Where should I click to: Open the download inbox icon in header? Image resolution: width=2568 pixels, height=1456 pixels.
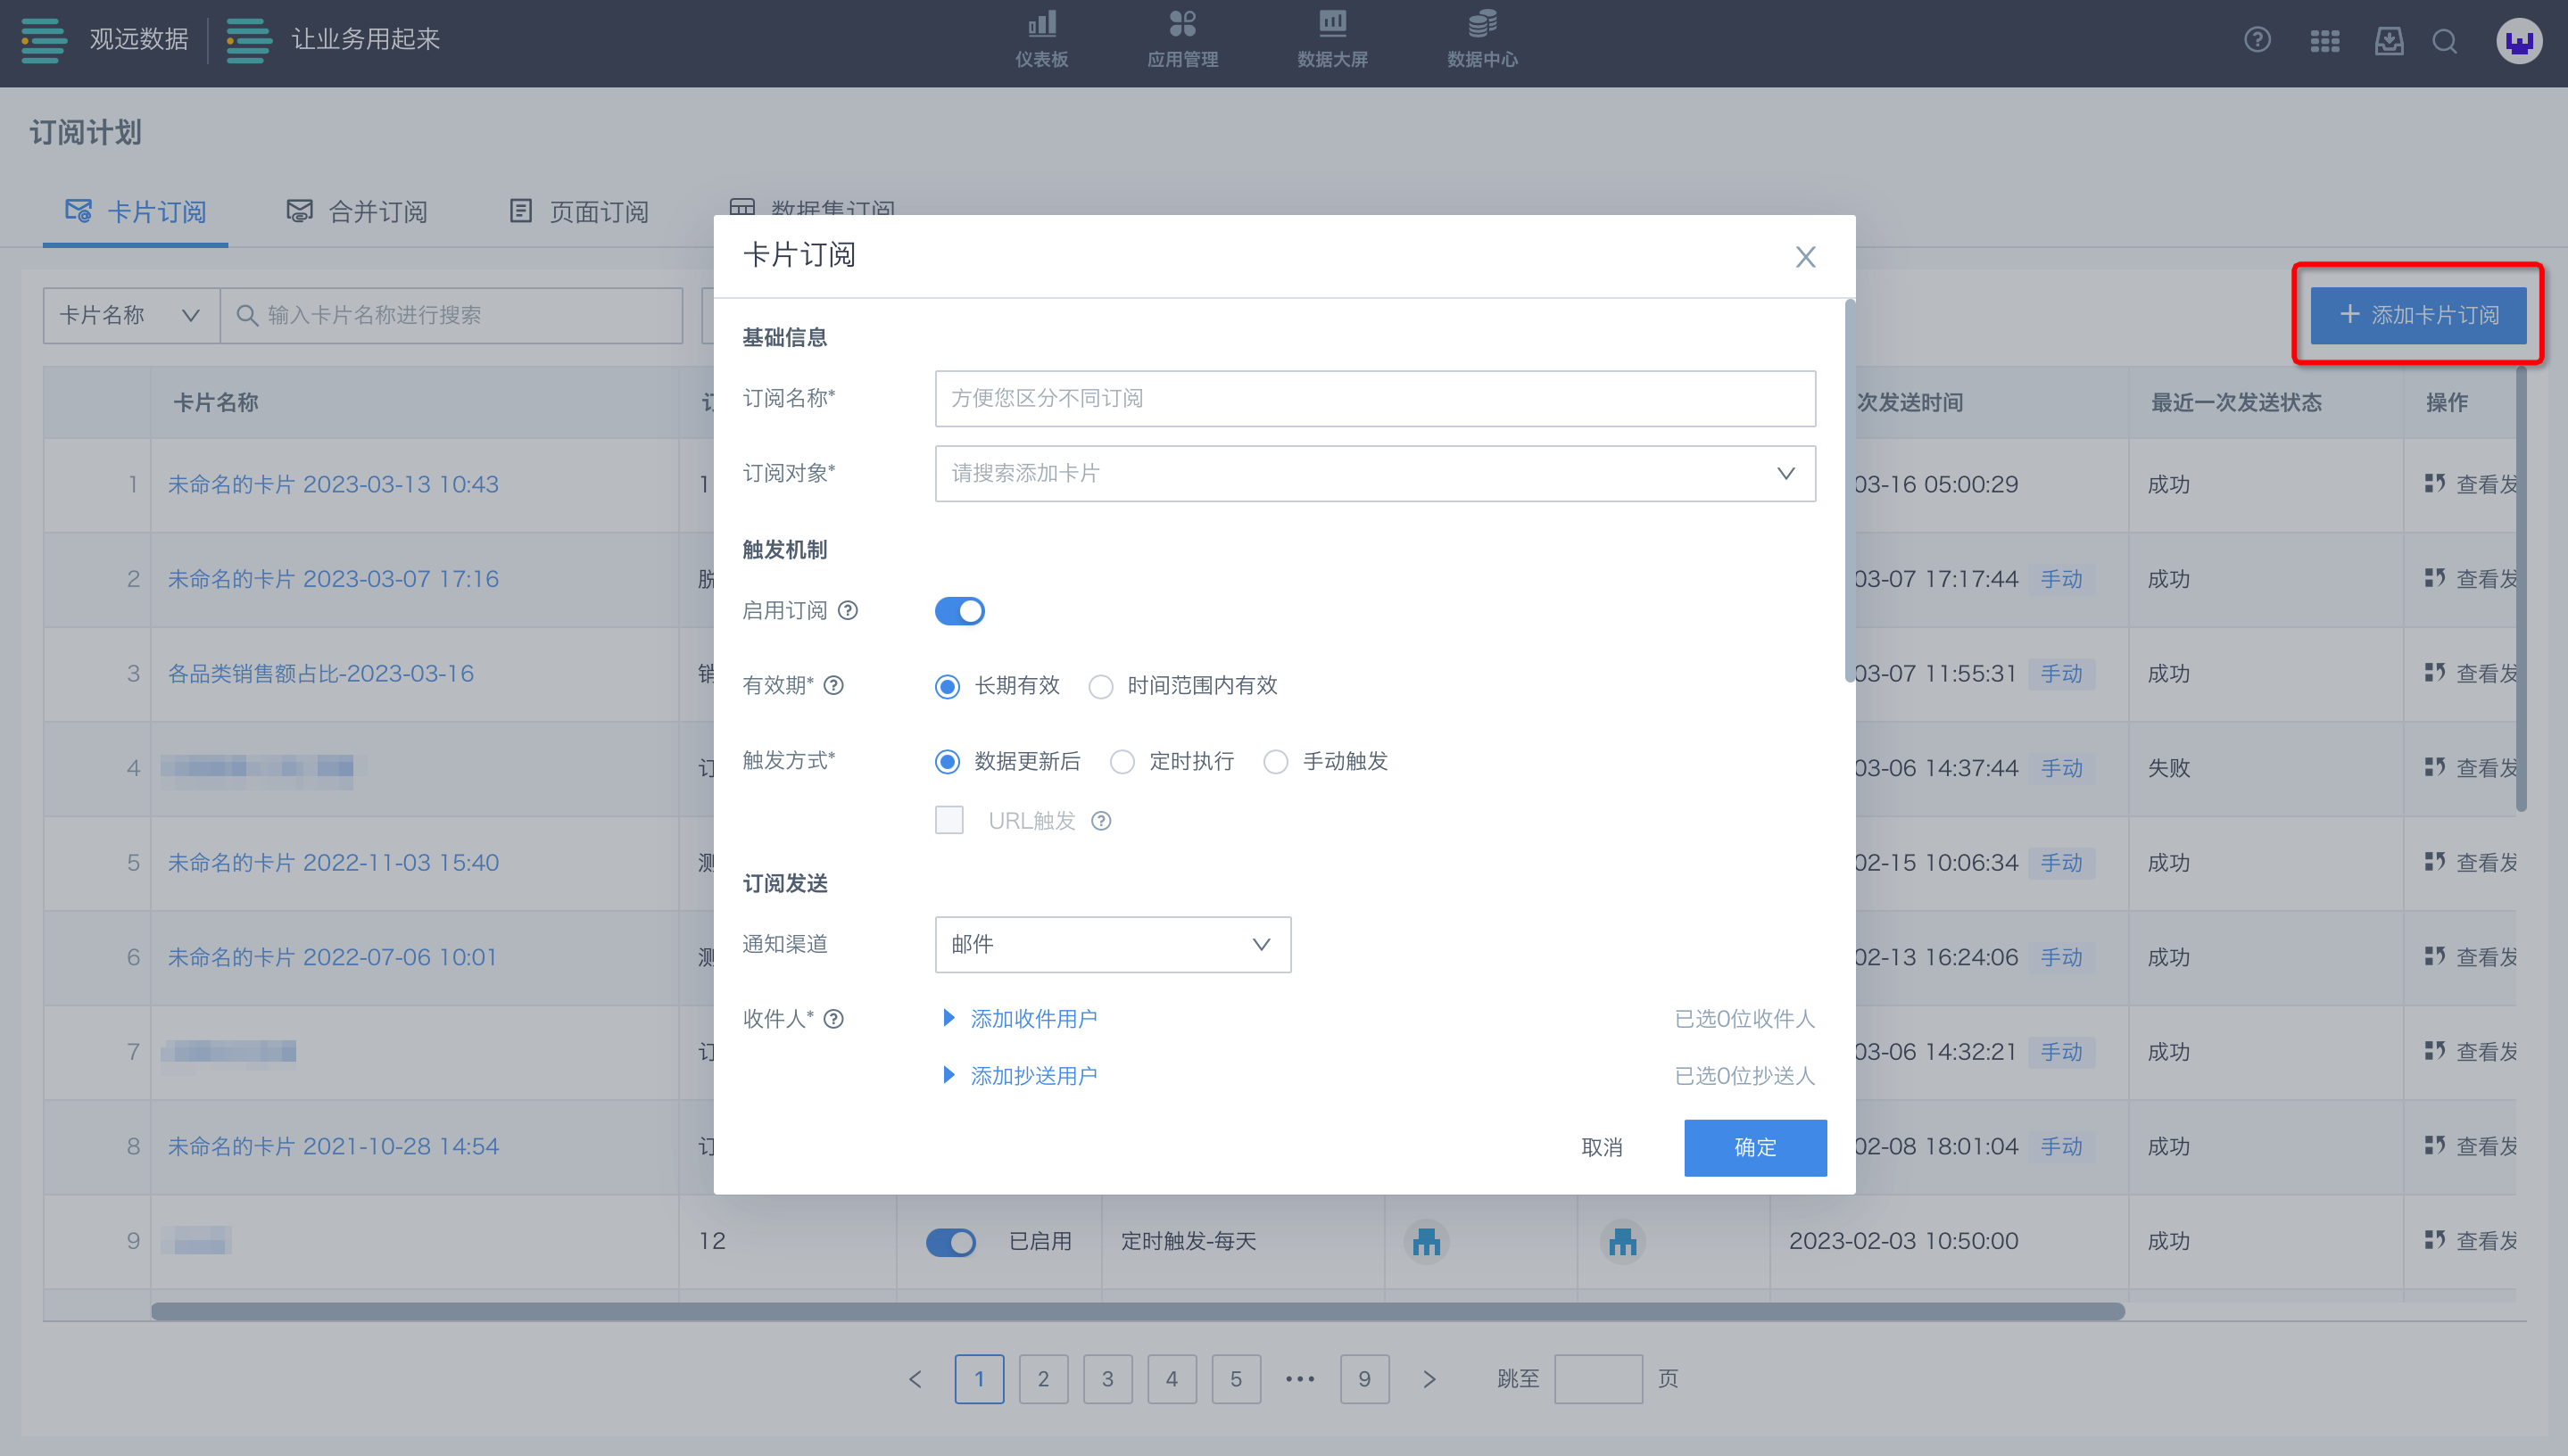coord(2389,41)
